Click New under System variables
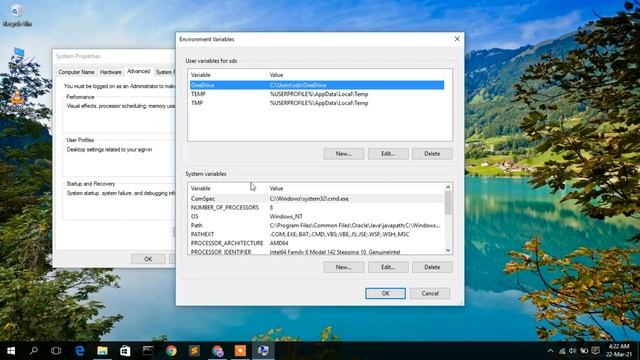 pos(343,267)
